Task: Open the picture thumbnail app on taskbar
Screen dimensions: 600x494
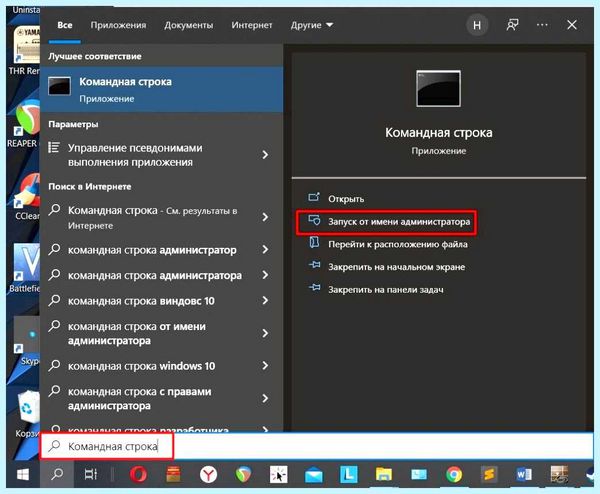Action: (x=559, y=475)
